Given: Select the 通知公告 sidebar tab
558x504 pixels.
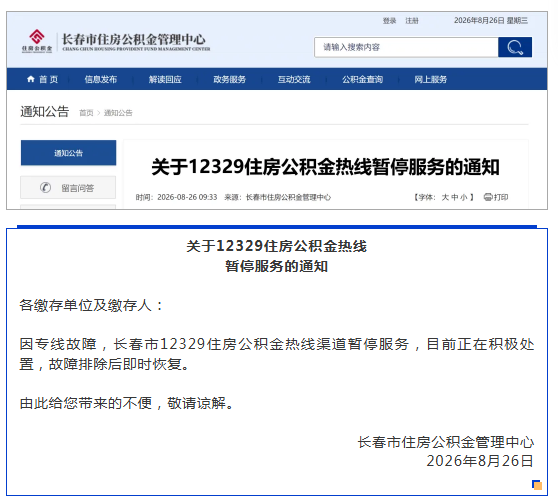Looking at the screenshot, I should (x=68, y=153).
